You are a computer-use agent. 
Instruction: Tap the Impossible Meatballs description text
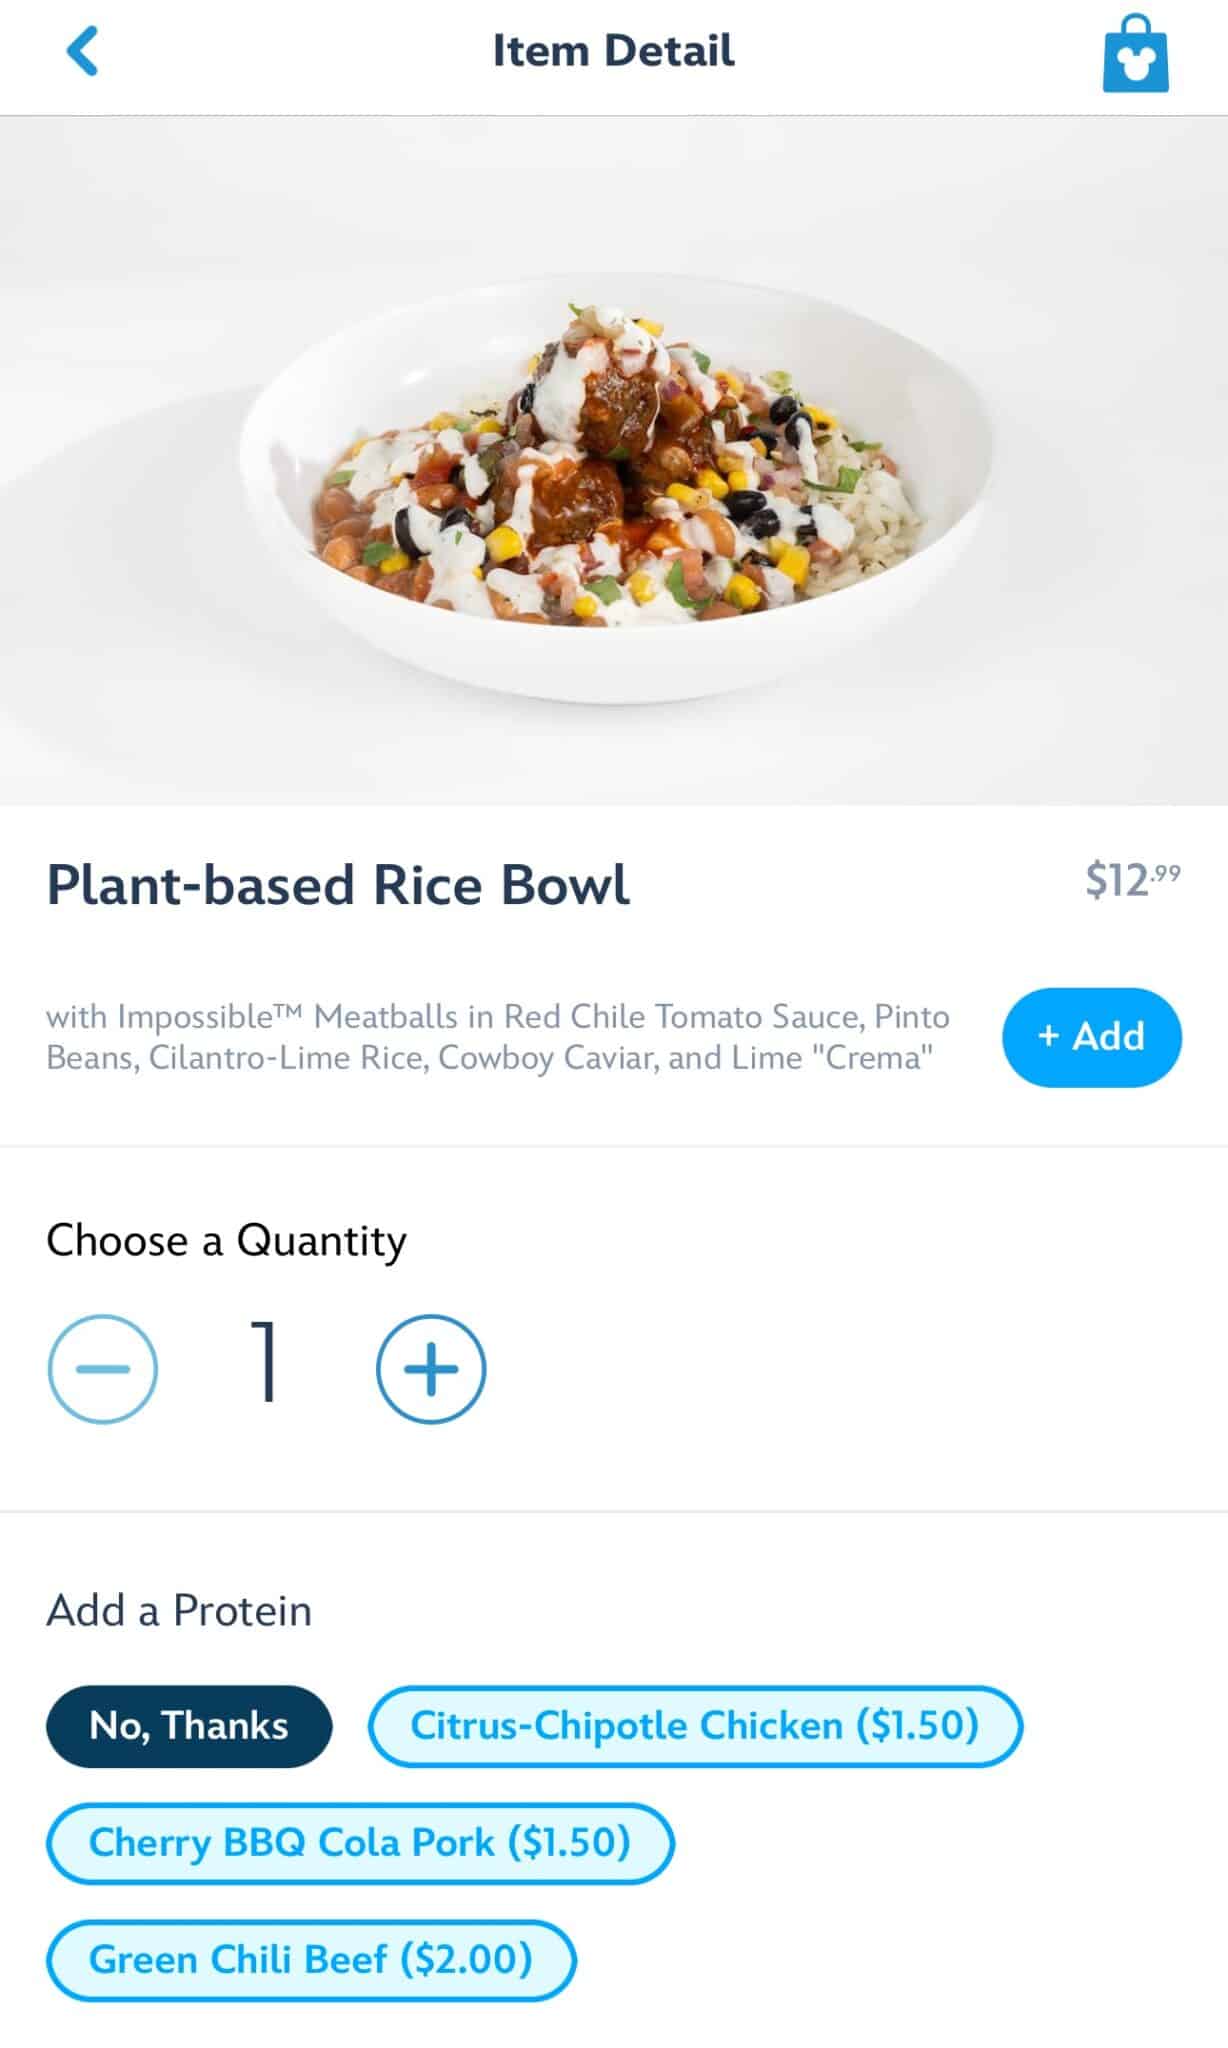click(497, 1037)
